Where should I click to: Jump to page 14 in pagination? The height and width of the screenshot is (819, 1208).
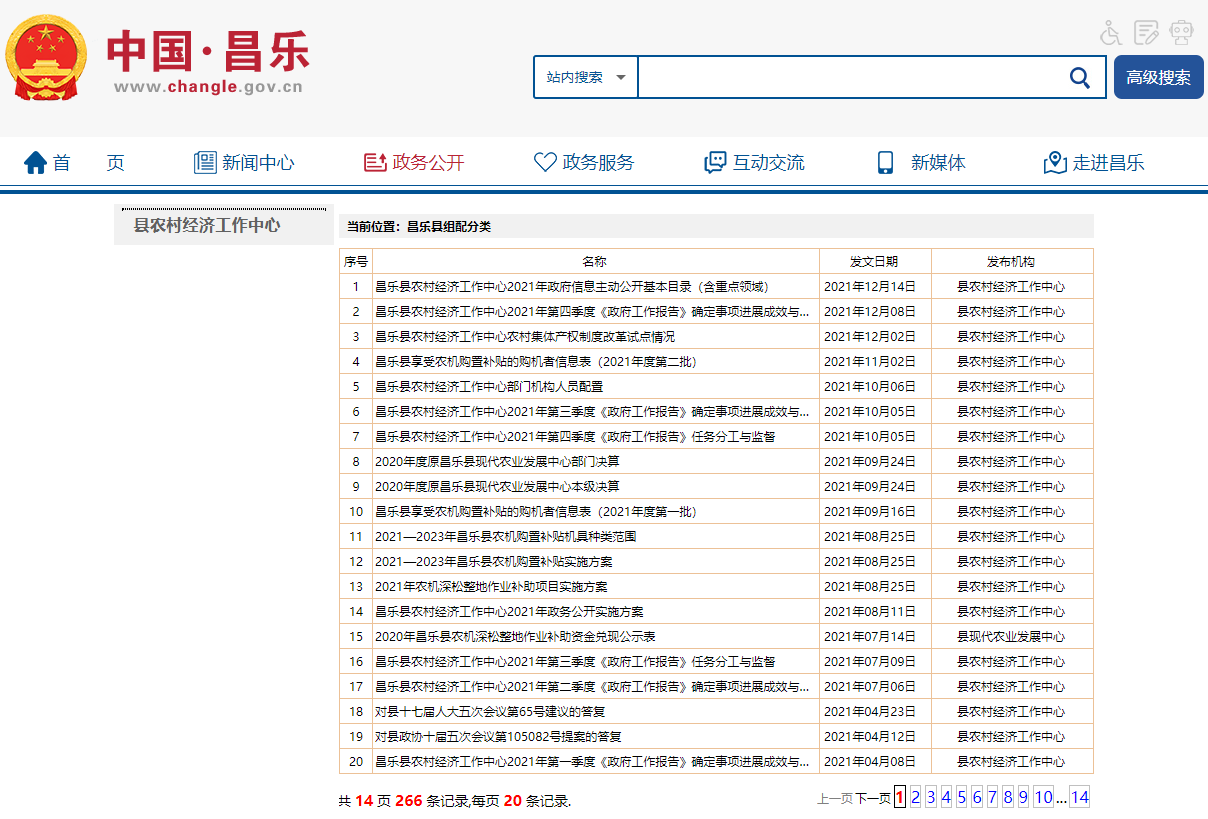pyautogui.click(x=1079, y=797)
